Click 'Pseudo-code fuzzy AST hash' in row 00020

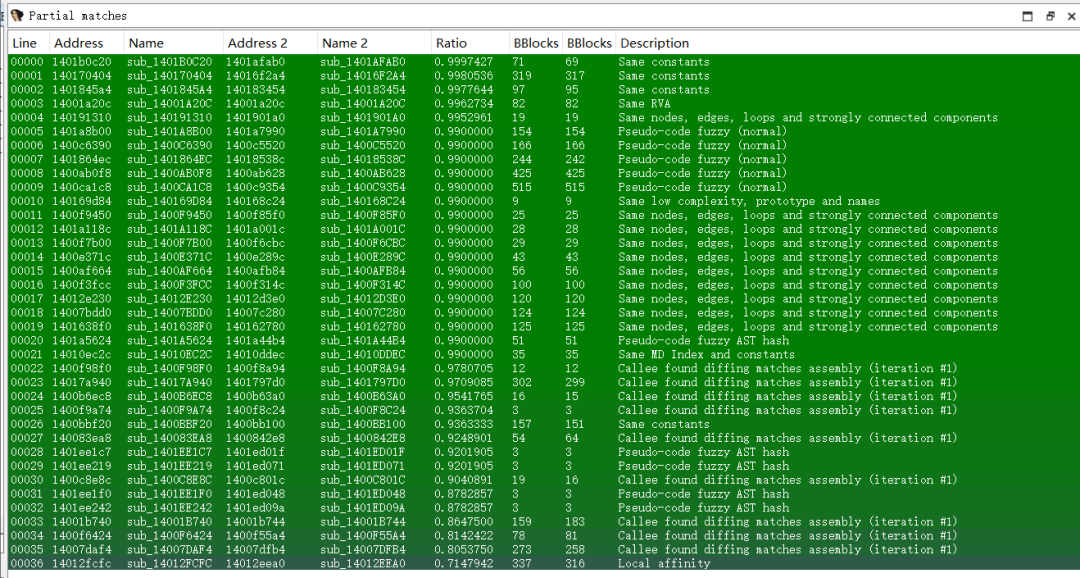pyautogui.click(x=703, y=340)
